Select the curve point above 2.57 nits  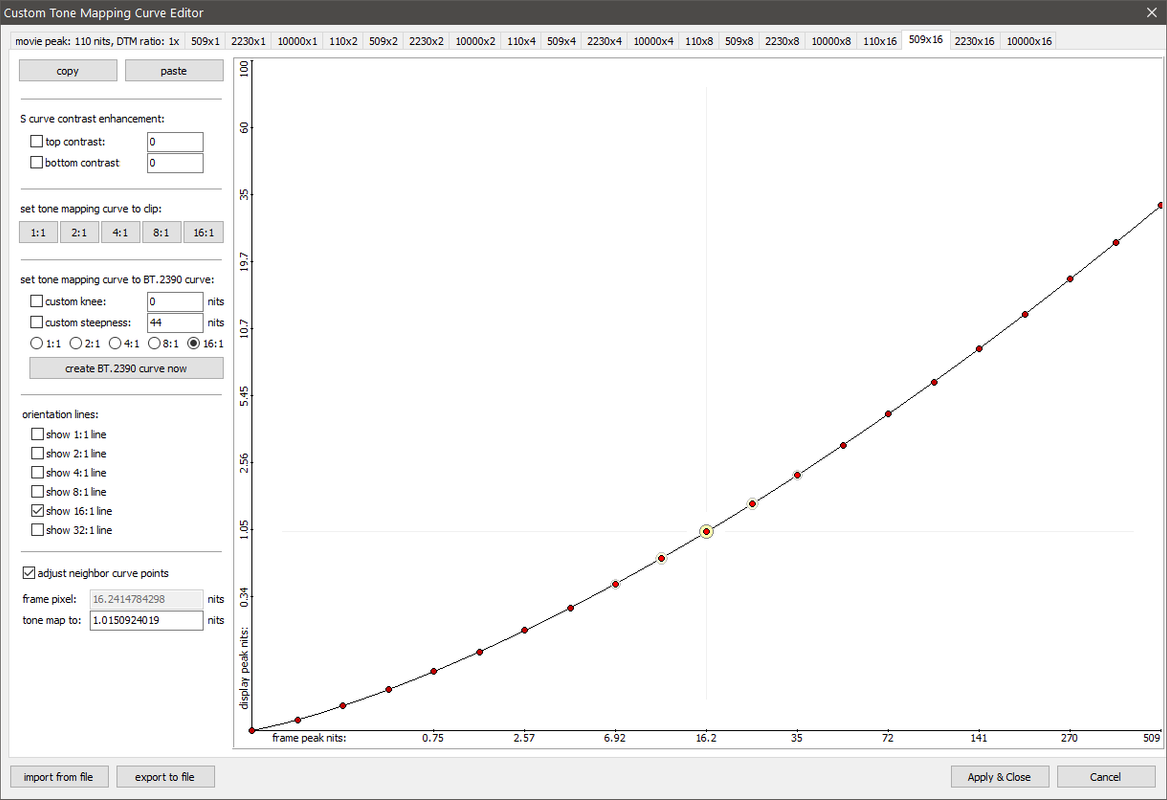[x=525, y=630]
